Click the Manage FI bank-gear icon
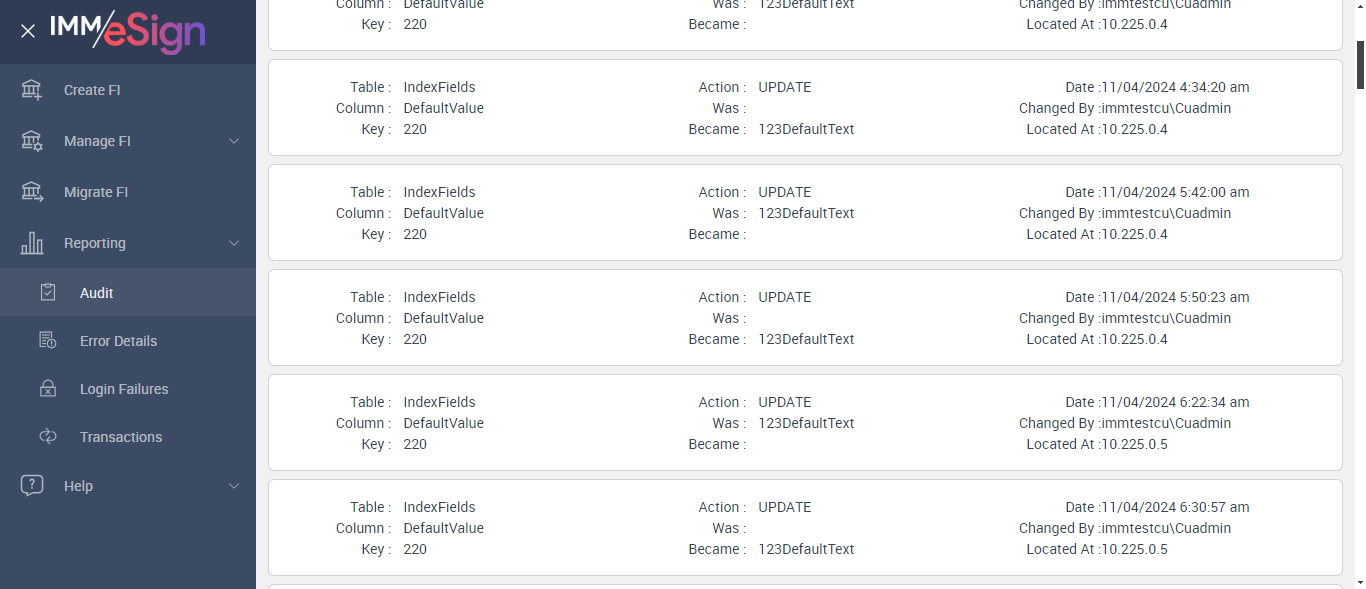Viewport: 1366px width, 589px height. click(x=32, y=141)
